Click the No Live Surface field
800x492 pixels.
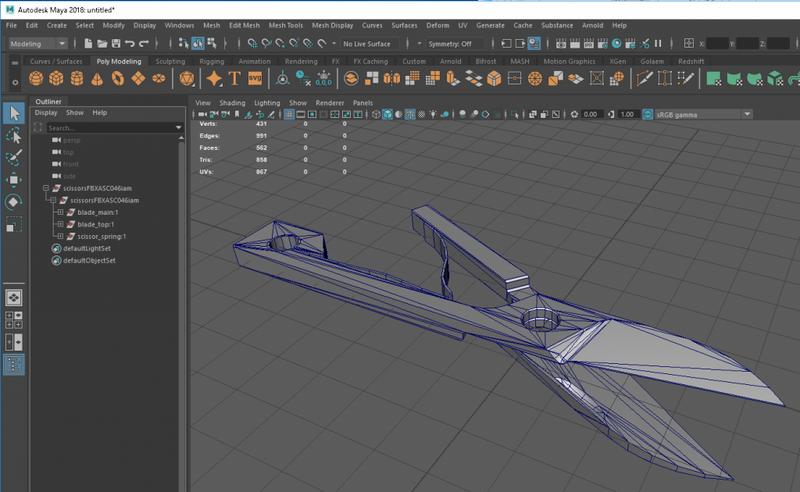(370, 44)
